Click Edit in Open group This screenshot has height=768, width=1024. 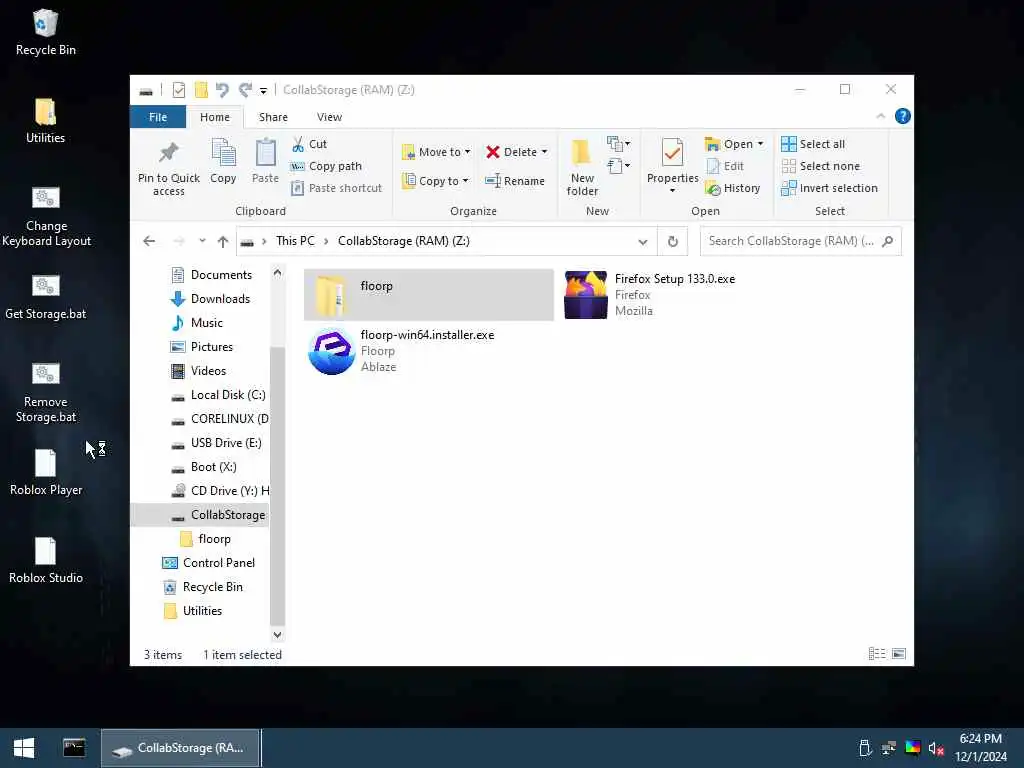(725, 166)
